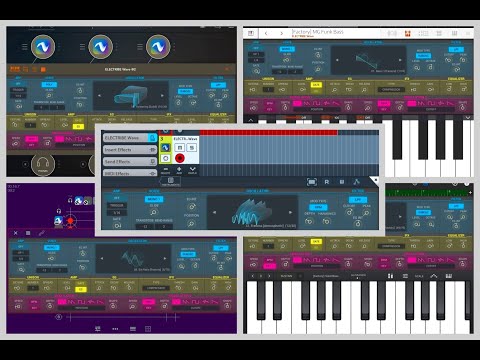Arm recording with the red record button
This screenshot has width=480, height=360.
[x=180, y=158]
